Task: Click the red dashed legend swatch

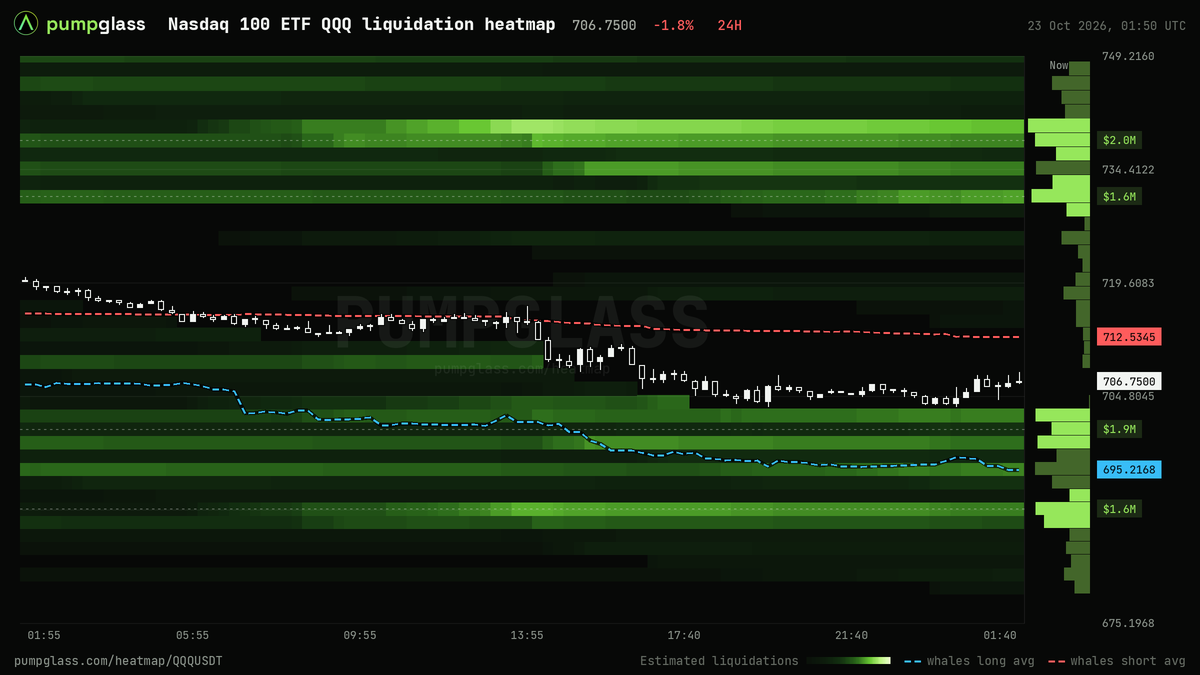Action: (x=1055, y=661)
